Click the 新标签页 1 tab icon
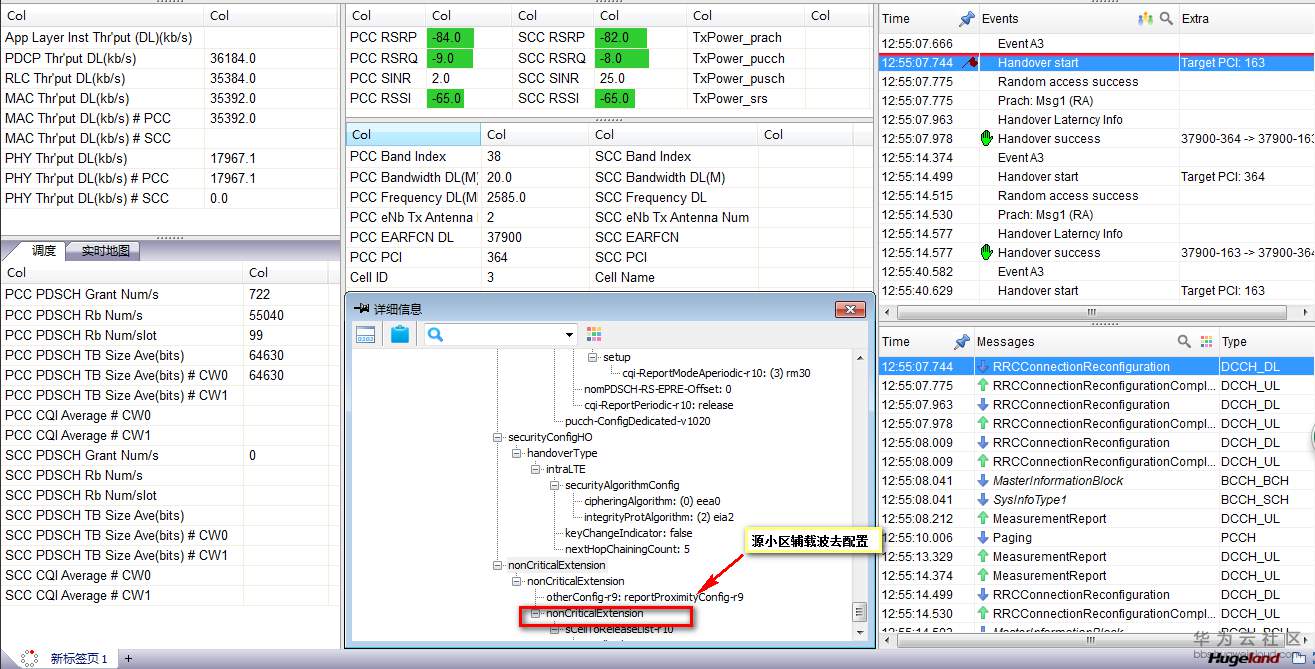Image resolution: width=1315 pixels, height=669 pixels. [x=30, y=658]
